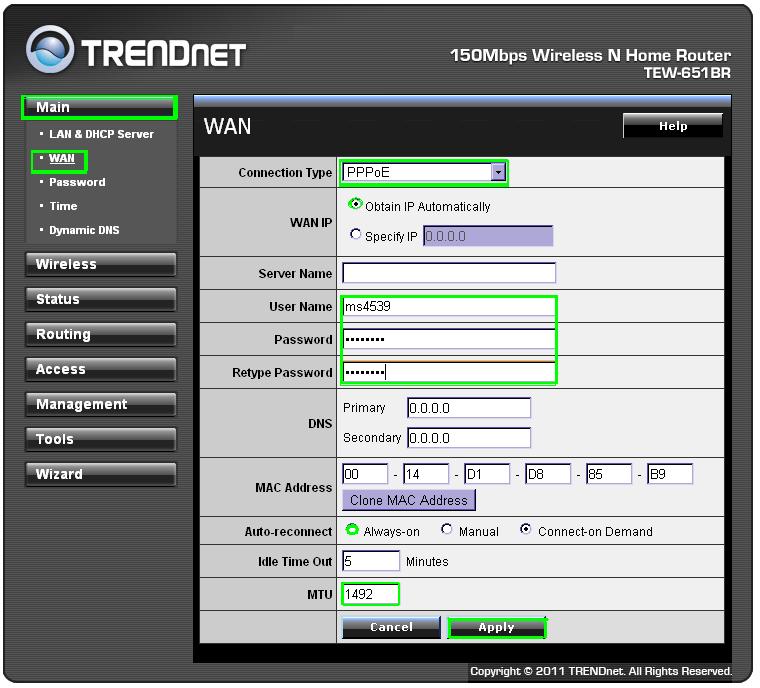Click the TRENDnet logo icon
This screenshot has height=688, width=760.
(50, 51)
